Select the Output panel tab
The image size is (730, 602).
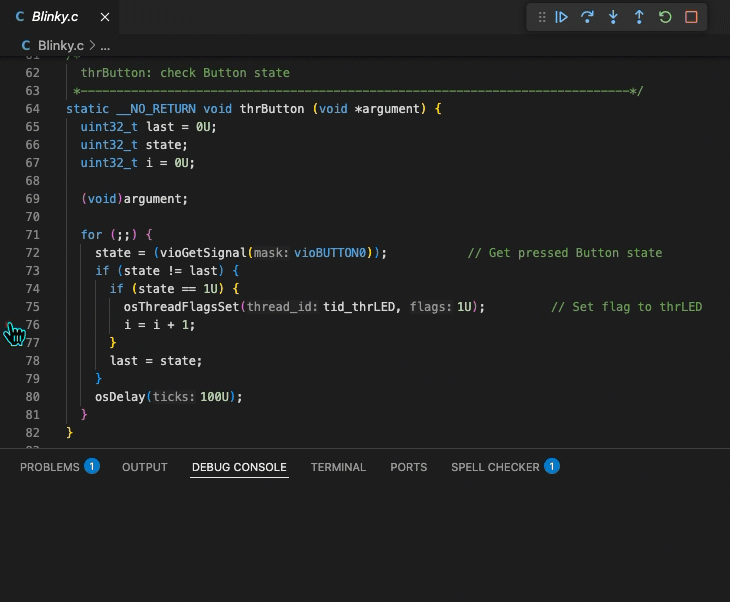pos(144,467)
